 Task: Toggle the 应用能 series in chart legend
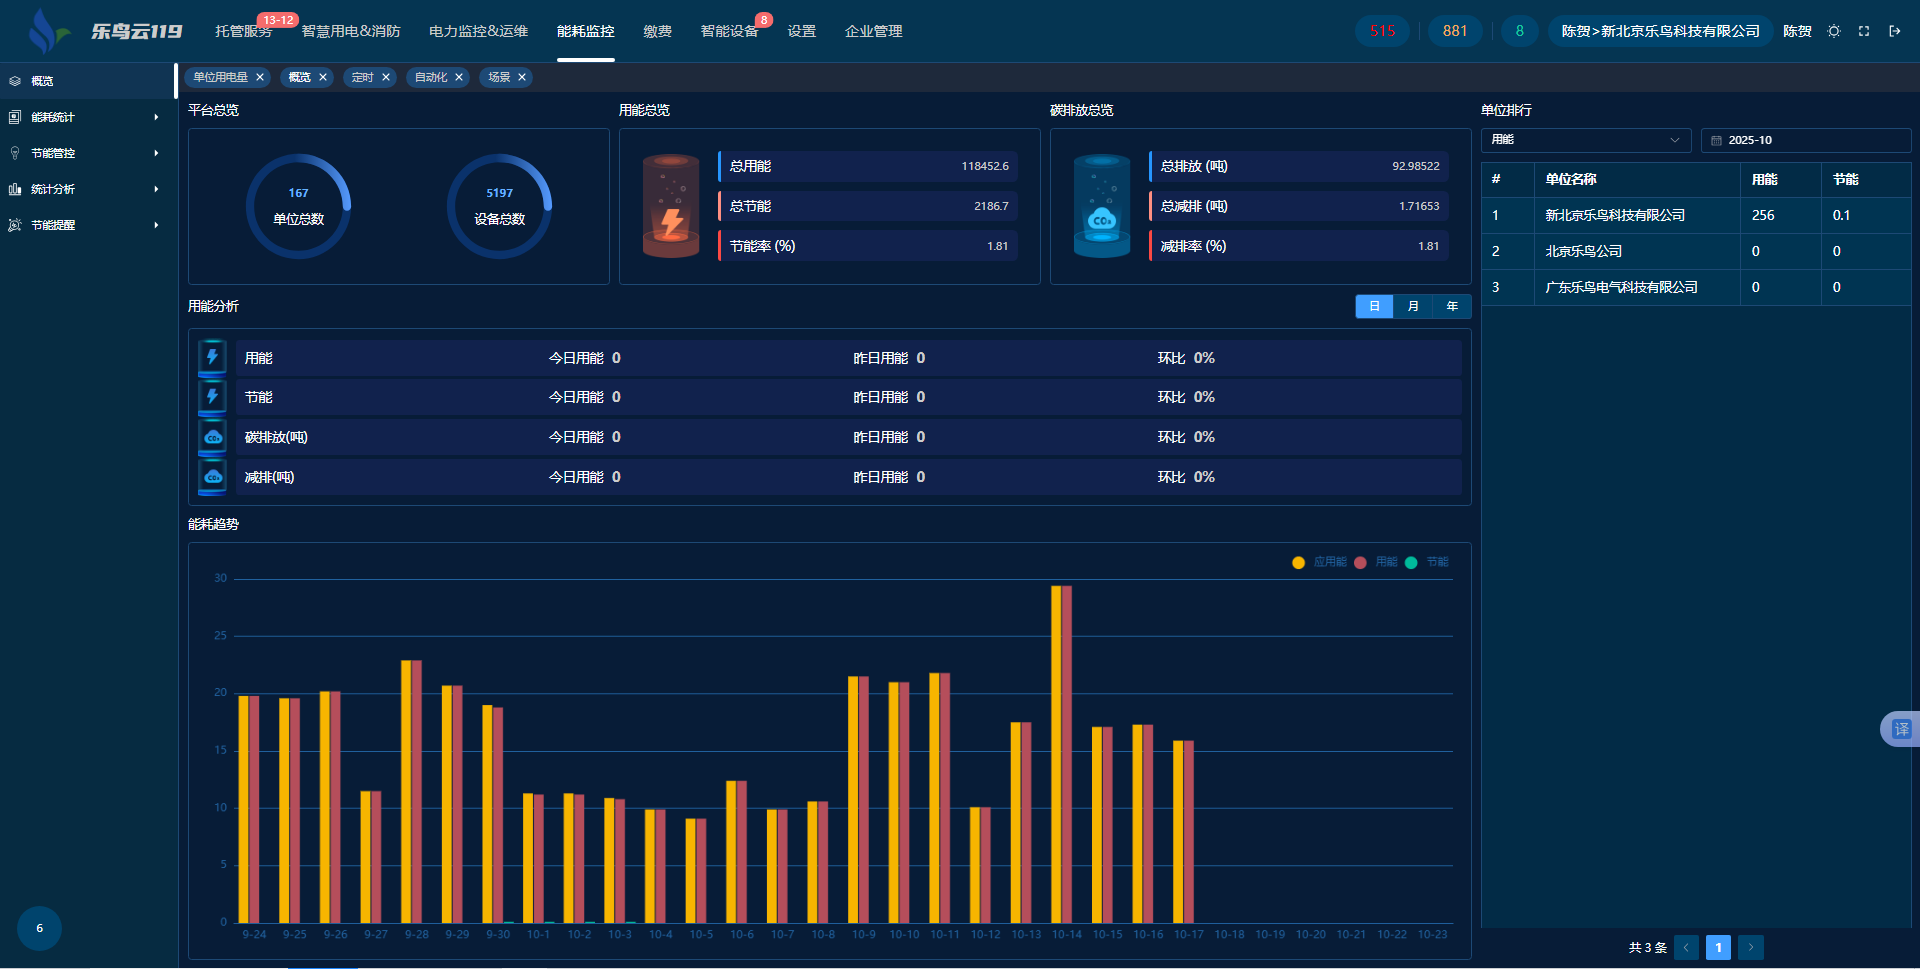click(1320, 562)
